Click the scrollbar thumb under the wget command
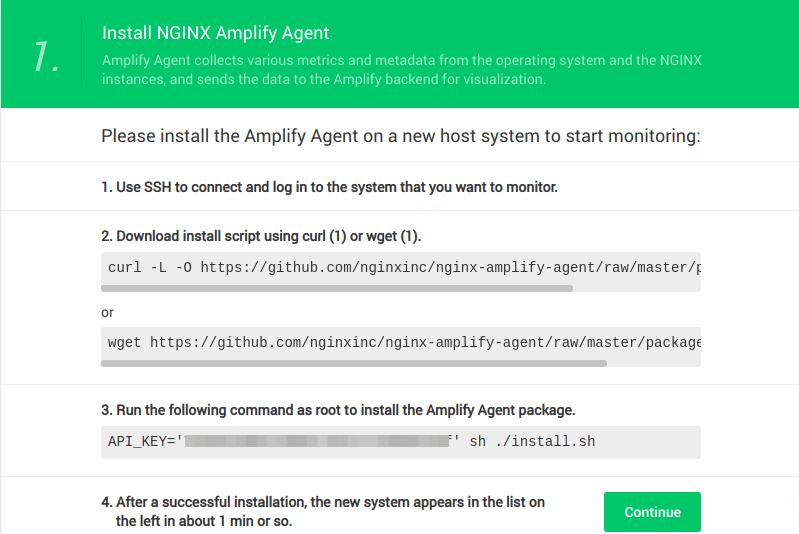Viewport: 799px width, 534px height. (354, 363)
